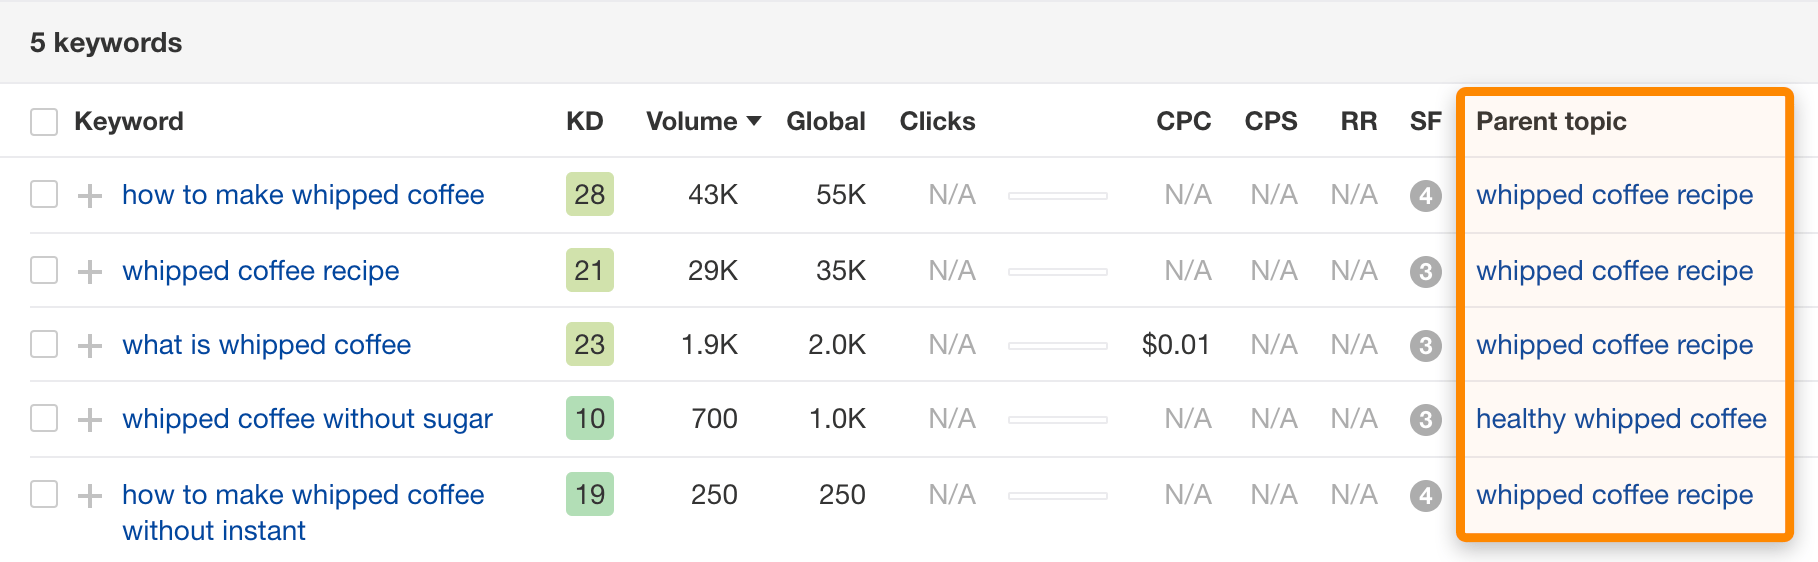Click the Parent topic column header
This screenshot has height=562, width=1818.
1550,121
